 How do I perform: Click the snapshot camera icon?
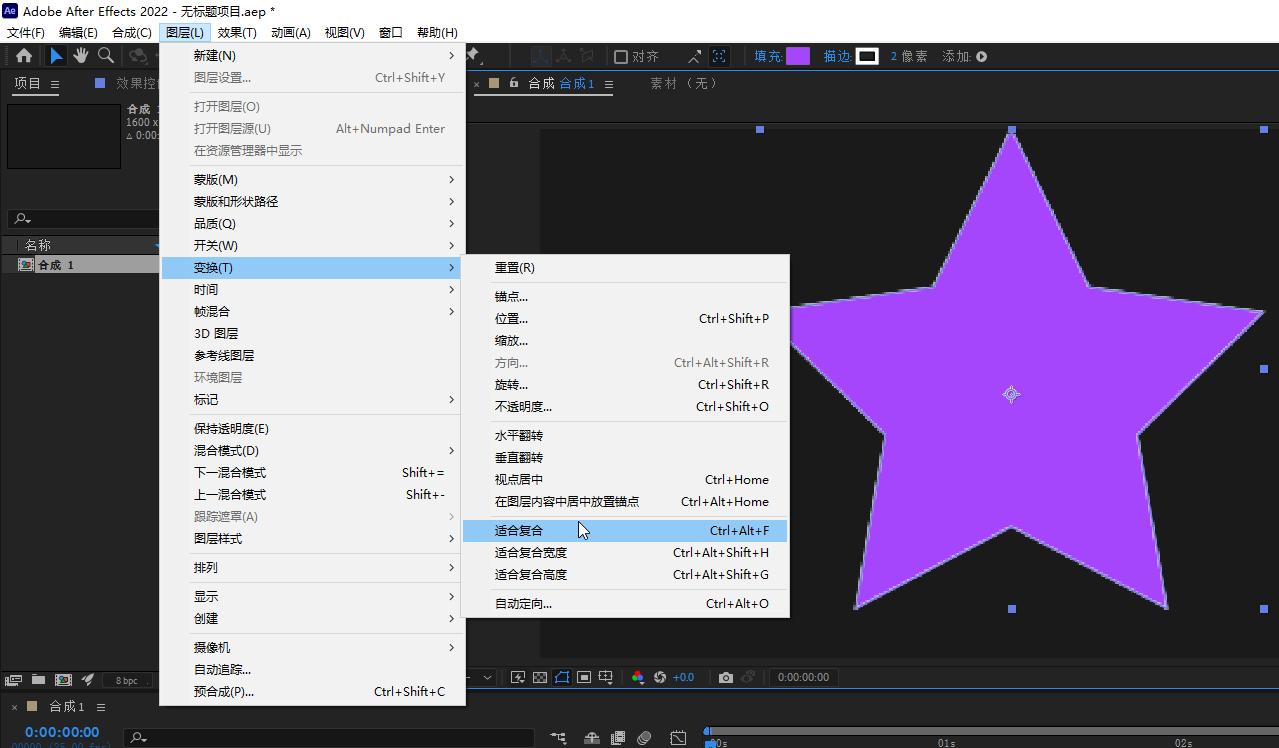[726, 677]
